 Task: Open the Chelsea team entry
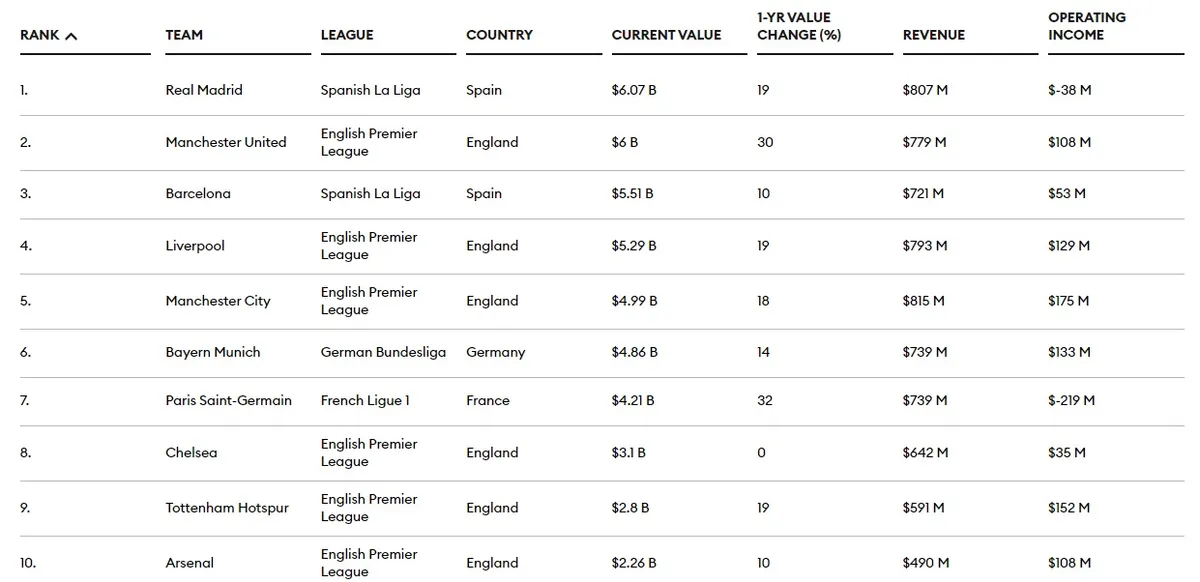191,453
